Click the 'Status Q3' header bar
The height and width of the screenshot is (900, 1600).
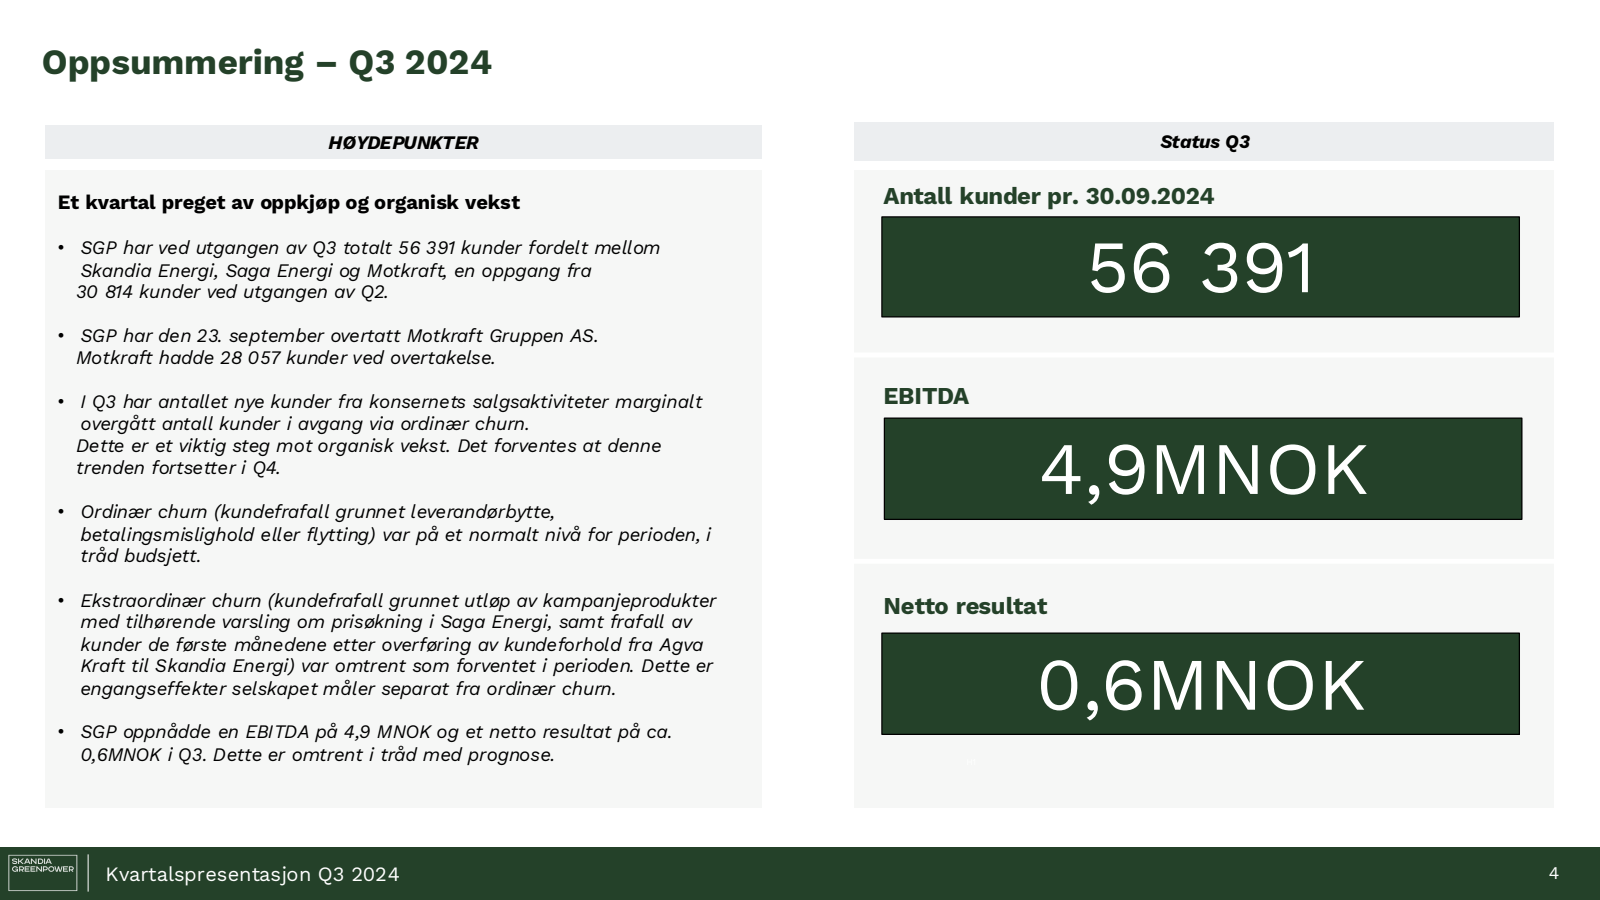[1204, 142]
